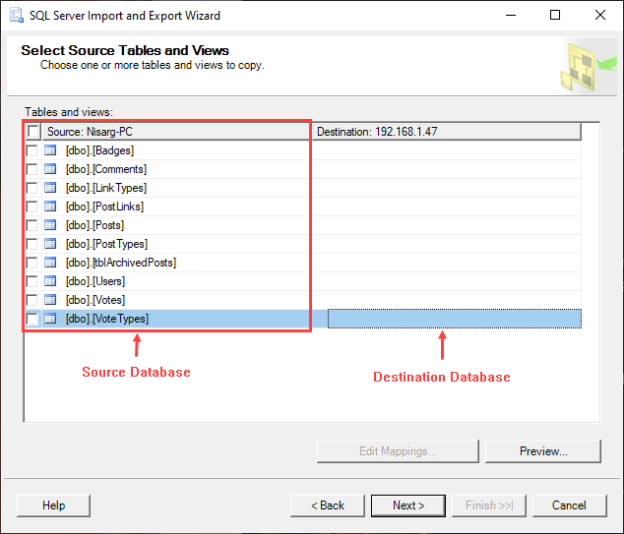Open destination cell for [dbo].[VoteTypes] row
The image size is (624, 534).
pos(454,319)
